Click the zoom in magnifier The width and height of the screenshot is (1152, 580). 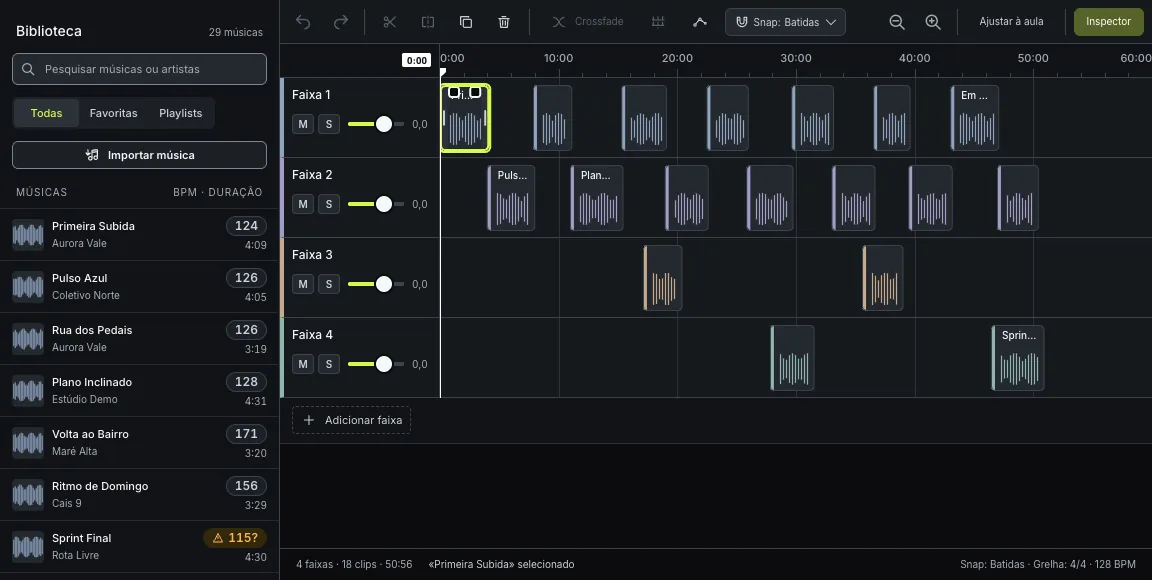click(933, 22)
